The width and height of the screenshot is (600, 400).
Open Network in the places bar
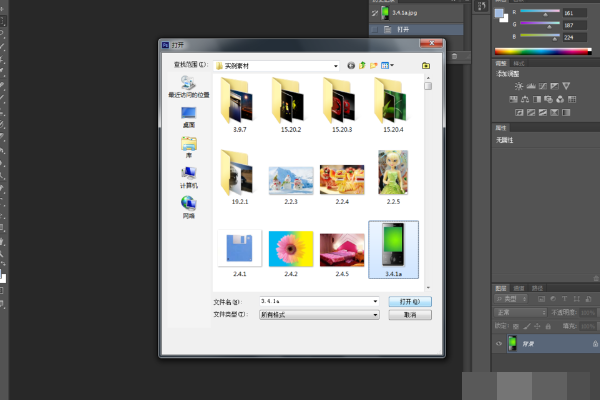(x=189, y=207)
